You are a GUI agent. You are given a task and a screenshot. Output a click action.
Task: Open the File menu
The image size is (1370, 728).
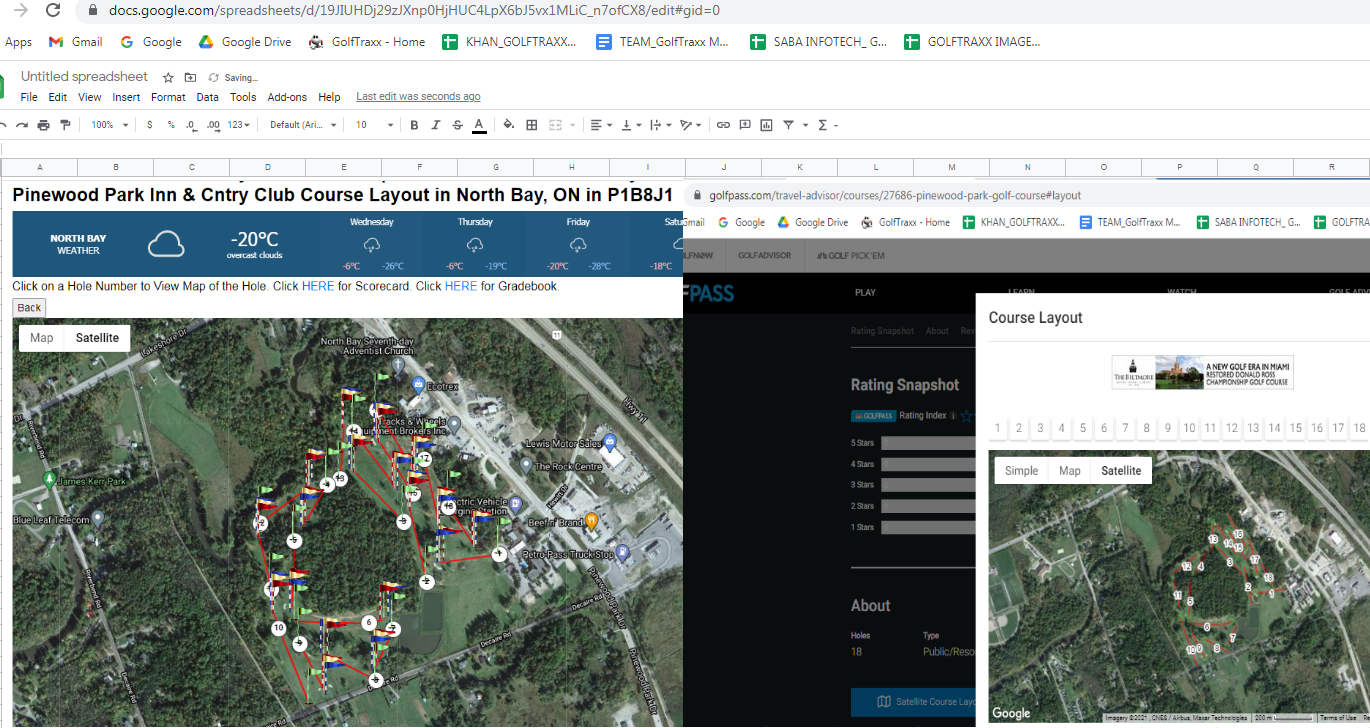click(x=29, y=97)
